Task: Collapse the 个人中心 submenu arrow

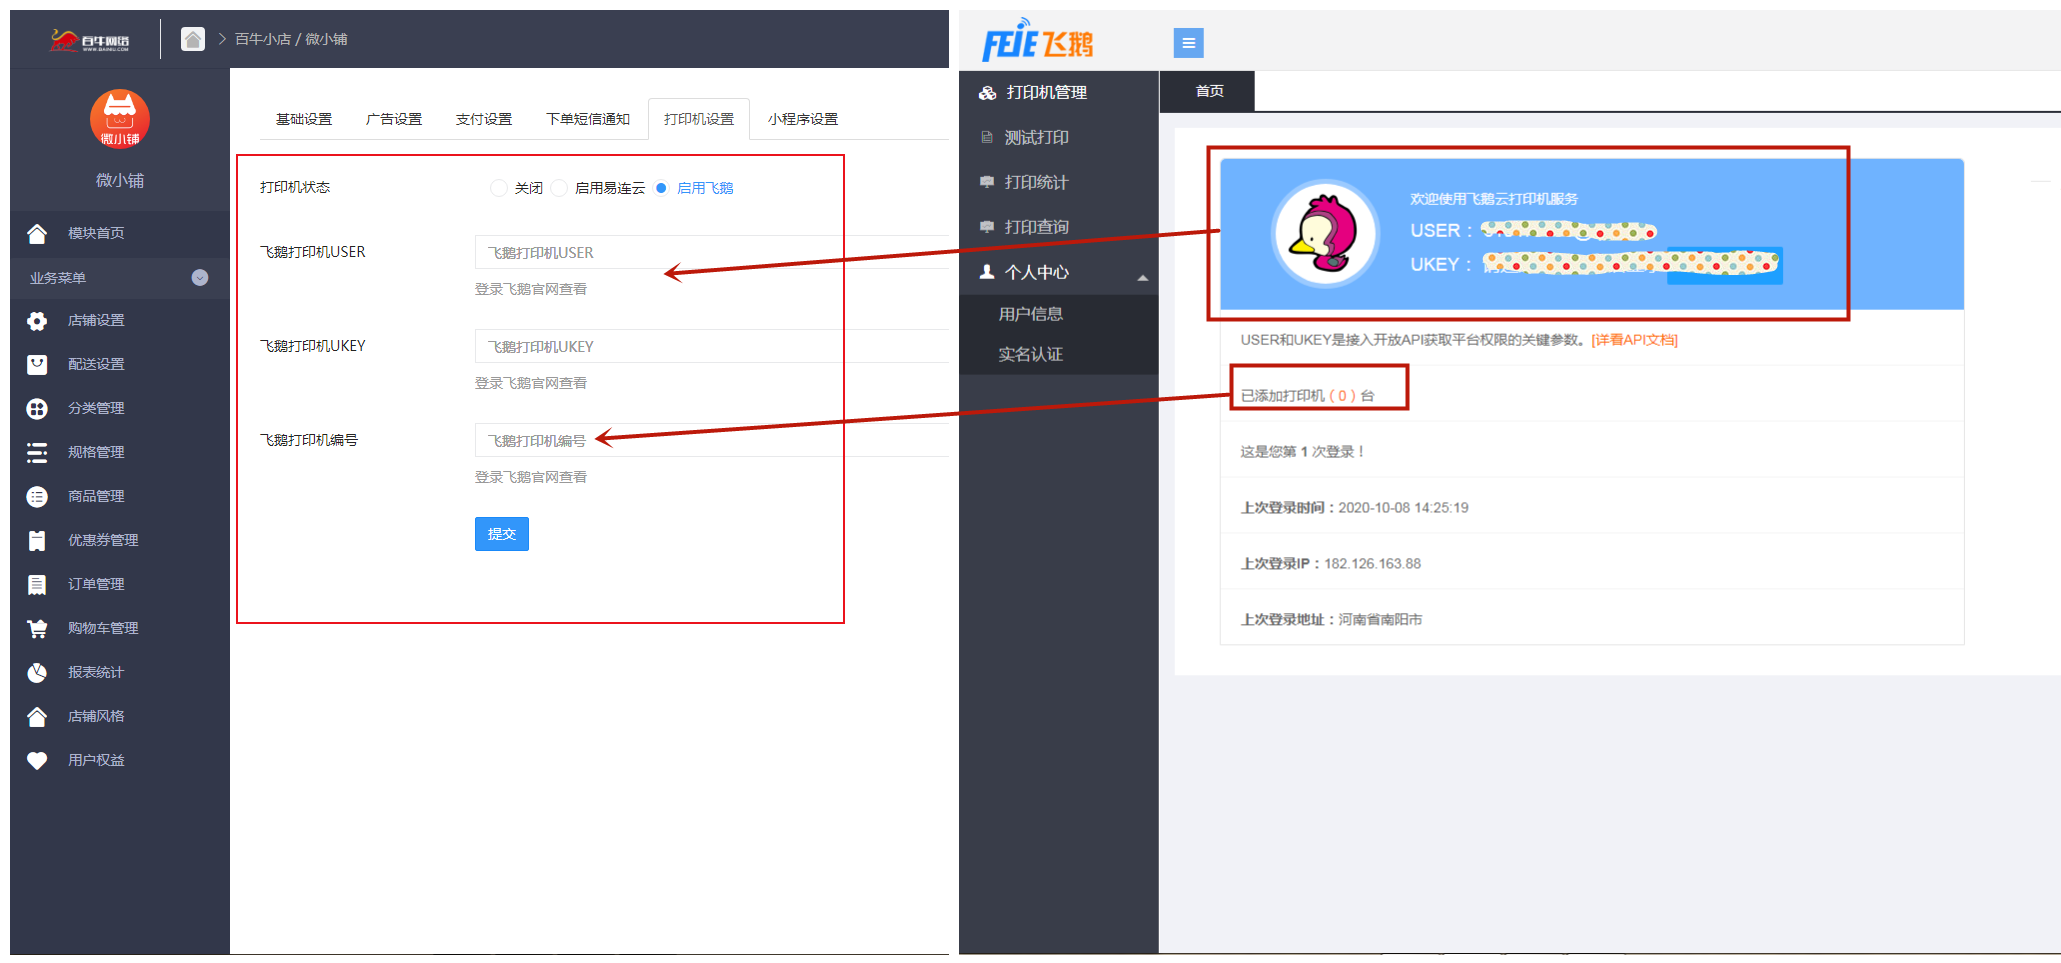Action: [x=1142, y=277]
